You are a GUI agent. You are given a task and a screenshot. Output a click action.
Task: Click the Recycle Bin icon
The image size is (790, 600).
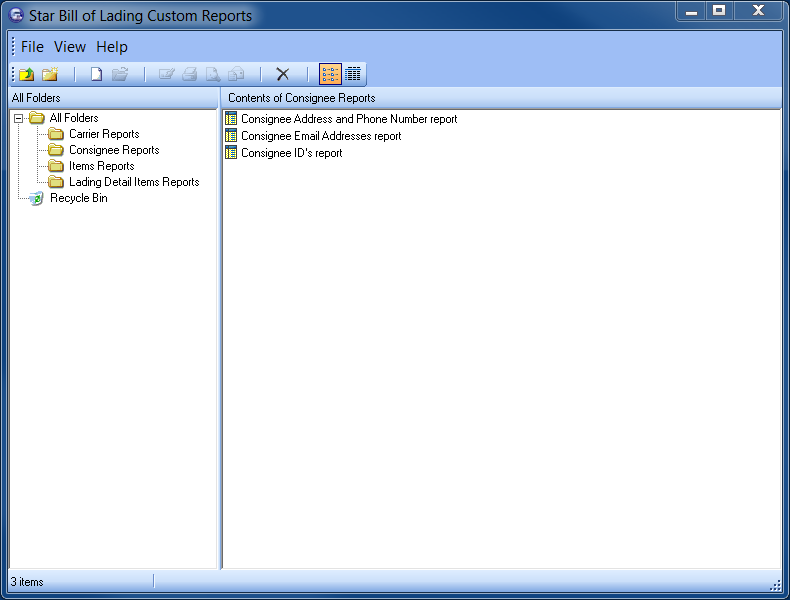coord(36,198)
